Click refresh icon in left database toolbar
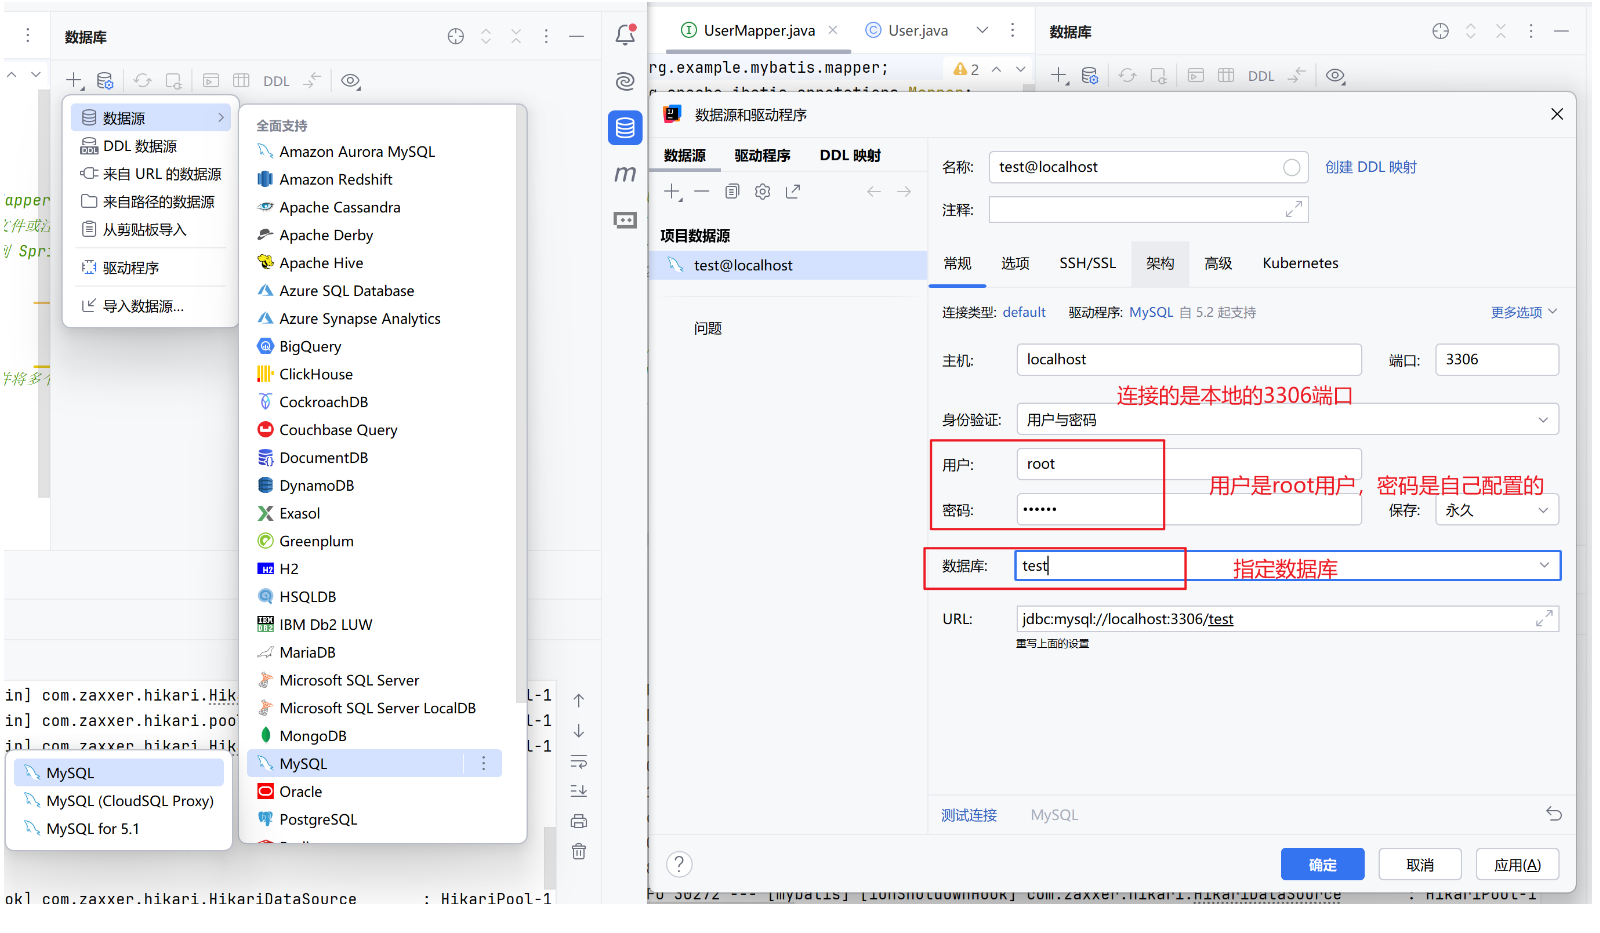 [143, 80]
